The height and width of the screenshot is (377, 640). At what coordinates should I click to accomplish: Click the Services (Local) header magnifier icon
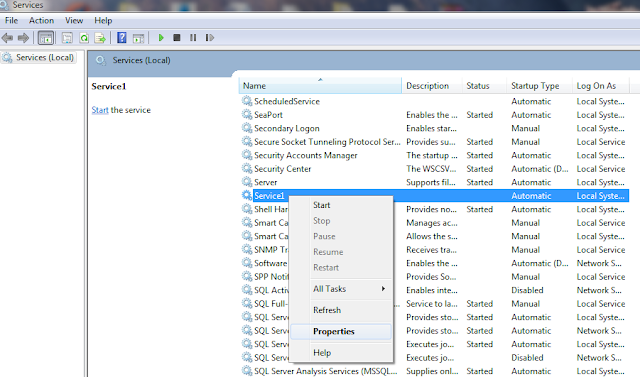(101, 61)
